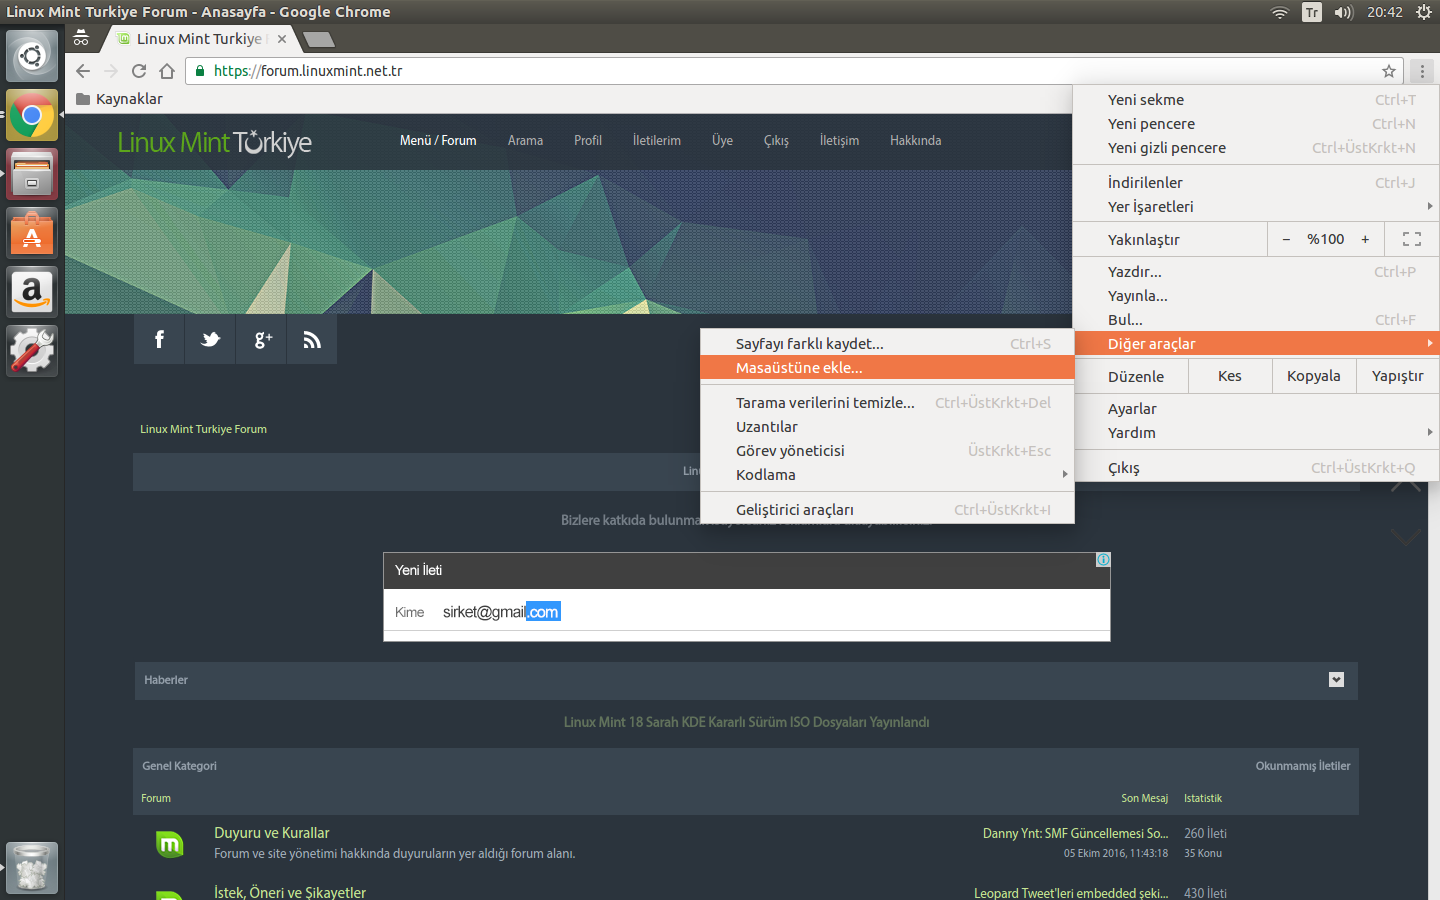Open Ubuntu Dash search launcher
This screenshot has height=900, width=1440.
point(32,56)
